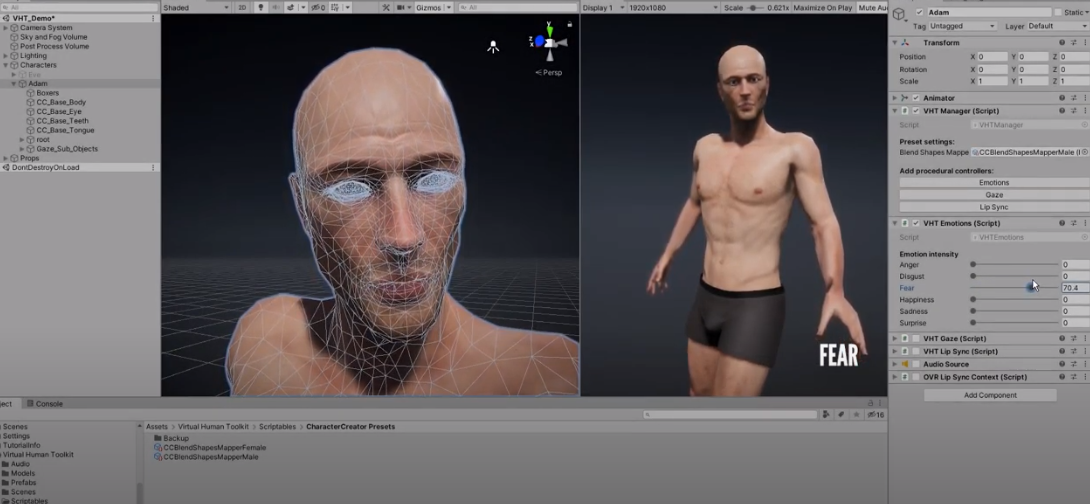The width and height of the screenshot is (1090, 504).
Task: Click the Adam GameObject cube icon
Action: click(x=900, y=13)
